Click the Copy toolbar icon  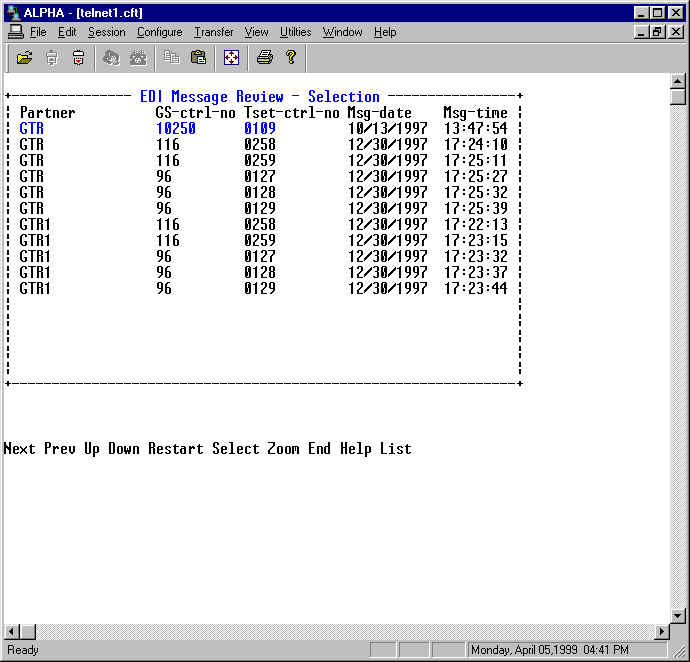[172, 57]
